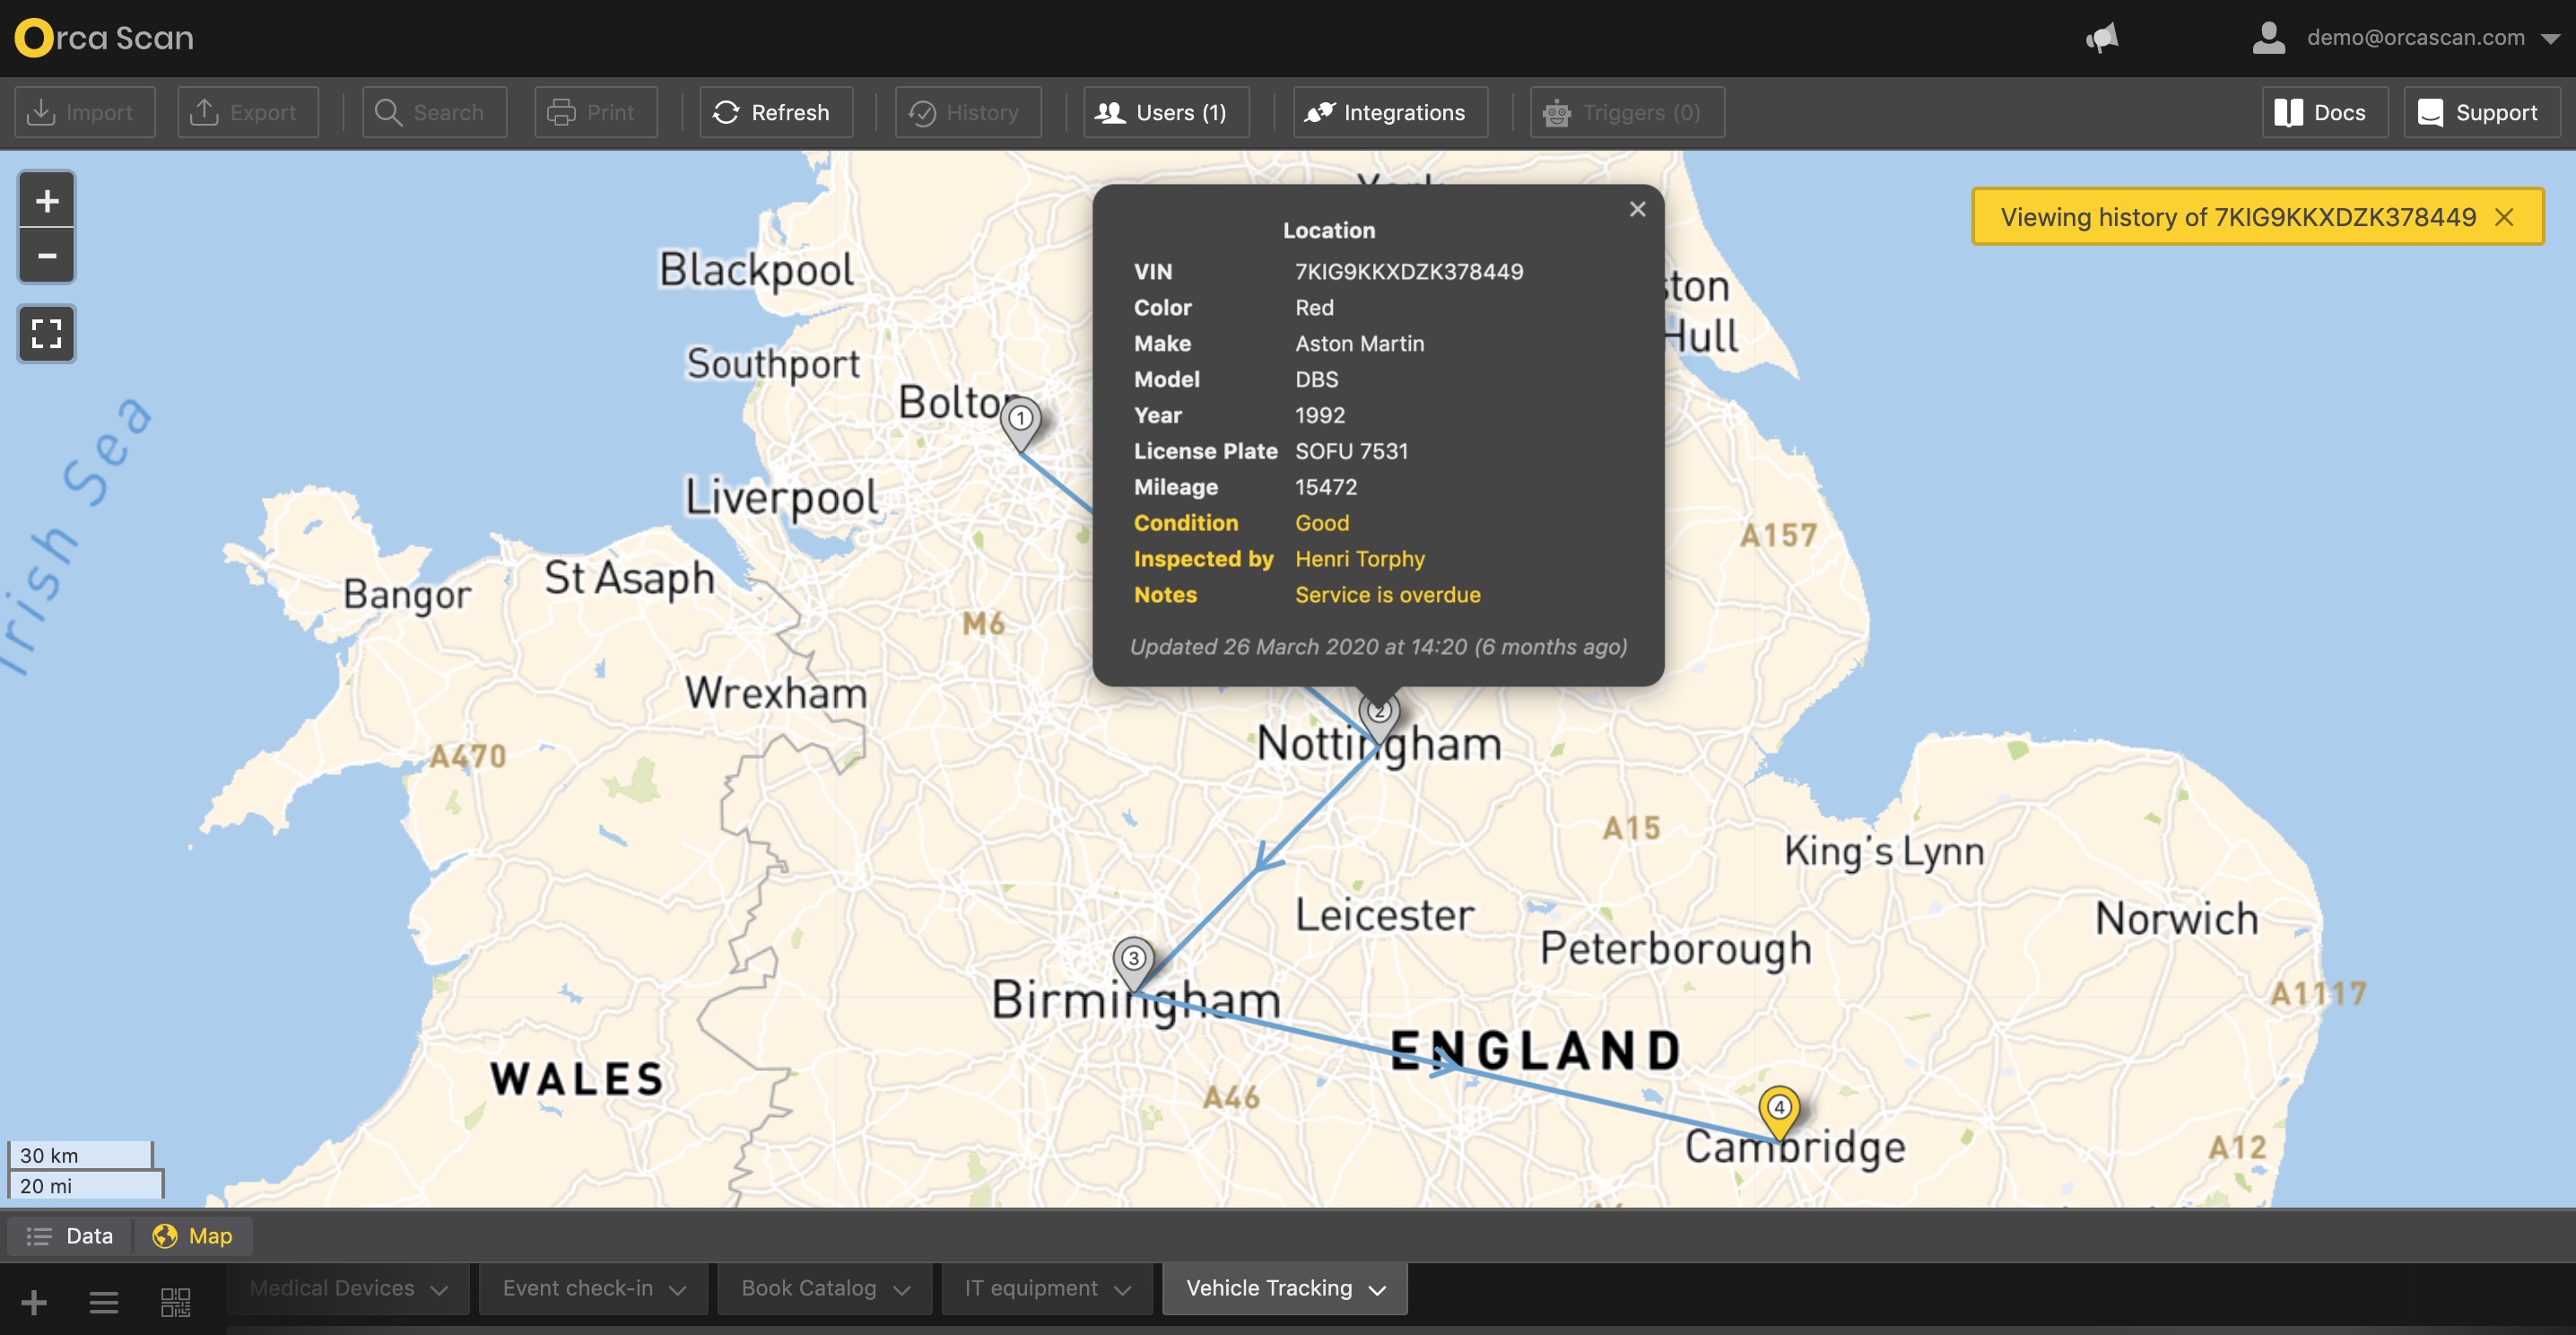Toggle fullscreen map view
The image size is (2576, 1335).
(x=46, y=333)
